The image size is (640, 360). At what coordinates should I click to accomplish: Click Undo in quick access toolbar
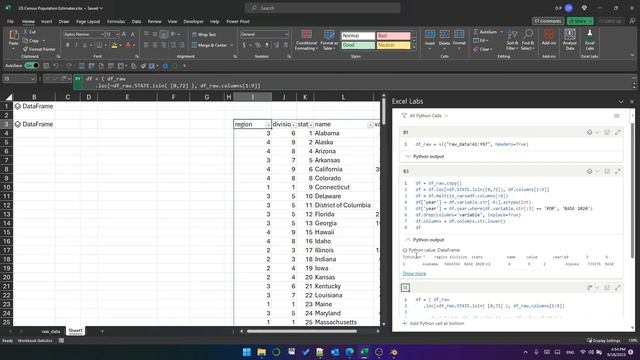click(56, 66)
